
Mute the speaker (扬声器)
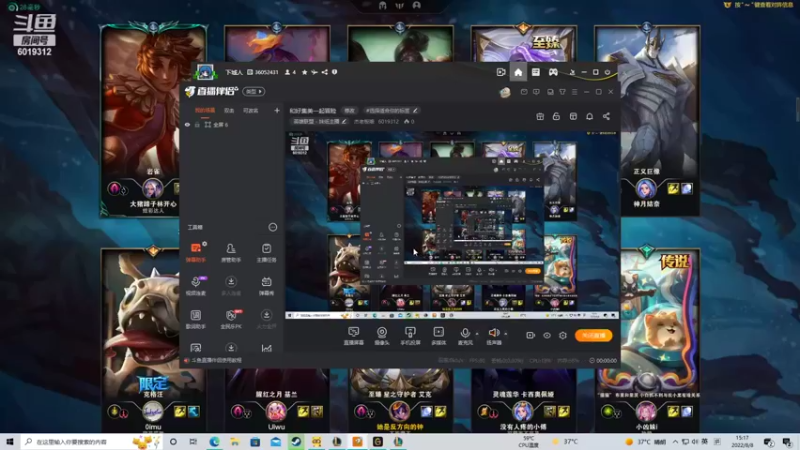493,336
